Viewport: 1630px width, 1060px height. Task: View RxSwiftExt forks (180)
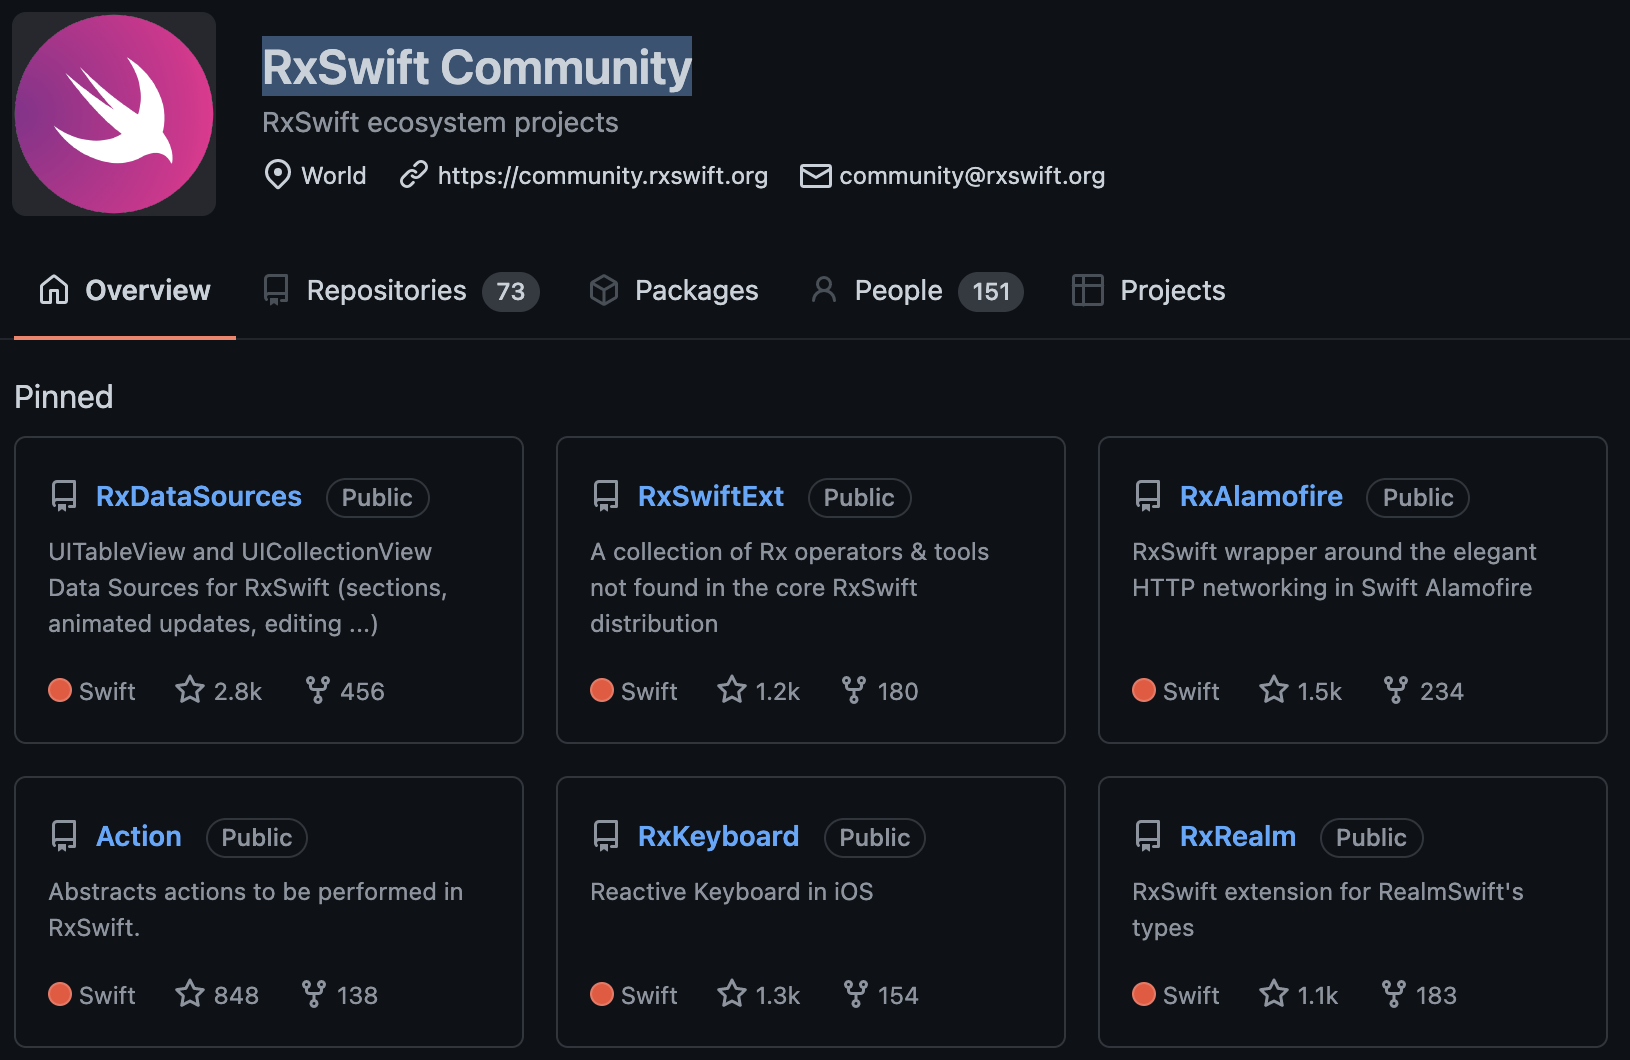(x=880, y=691)
